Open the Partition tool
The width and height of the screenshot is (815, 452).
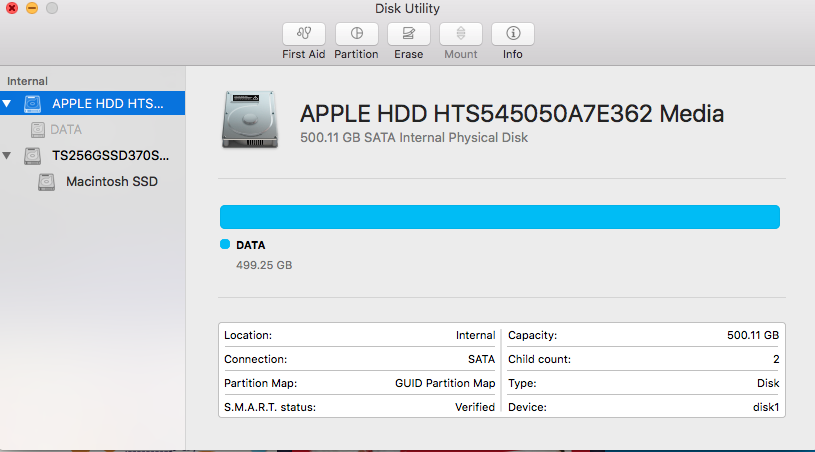click(357, 34)
